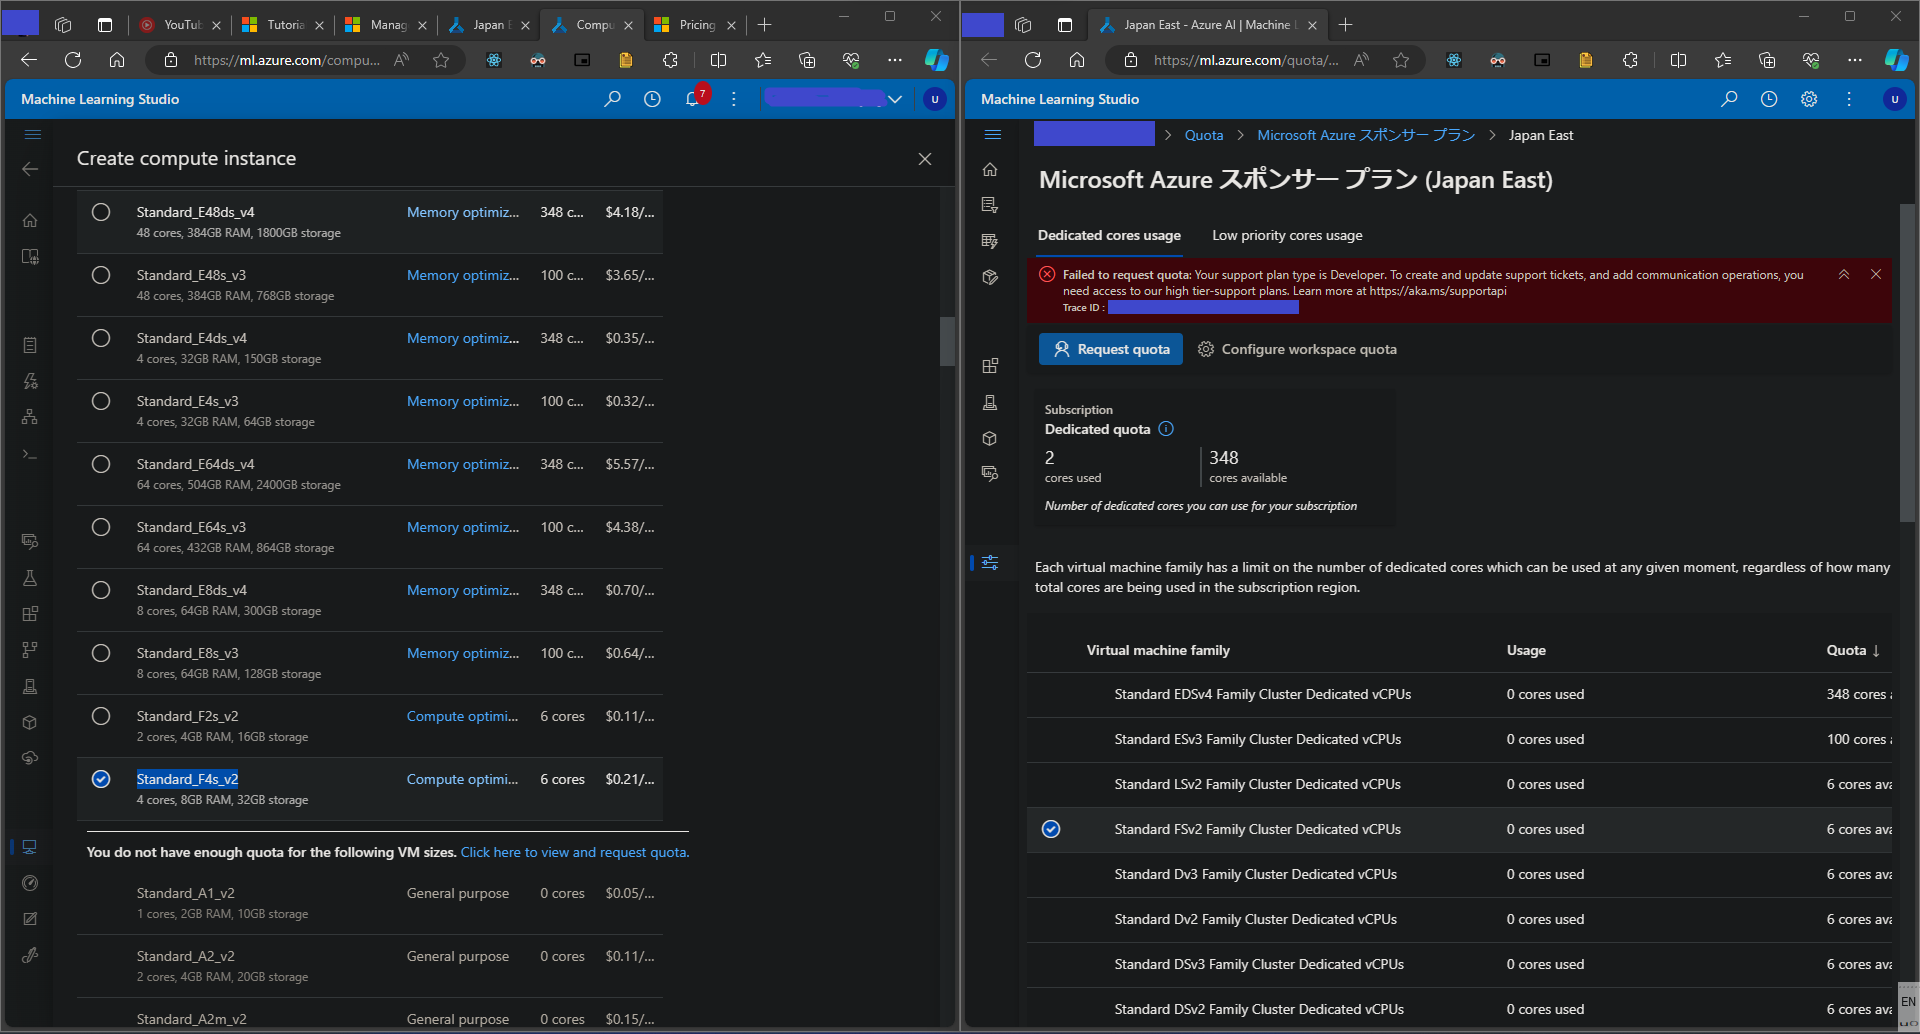
Task: Select Standard_F2s_v2 radio button
Action: pos(101,716)
